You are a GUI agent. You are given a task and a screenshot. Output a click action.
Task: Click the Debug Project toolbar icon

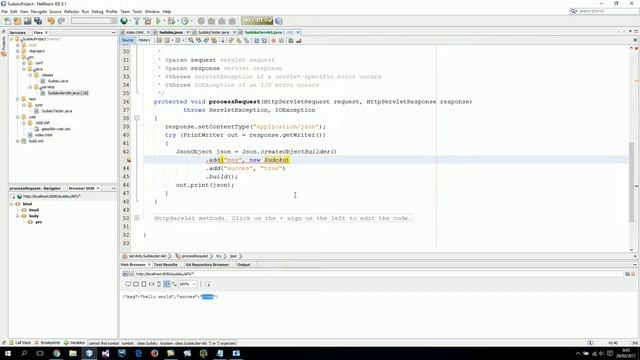coord(171,21)
